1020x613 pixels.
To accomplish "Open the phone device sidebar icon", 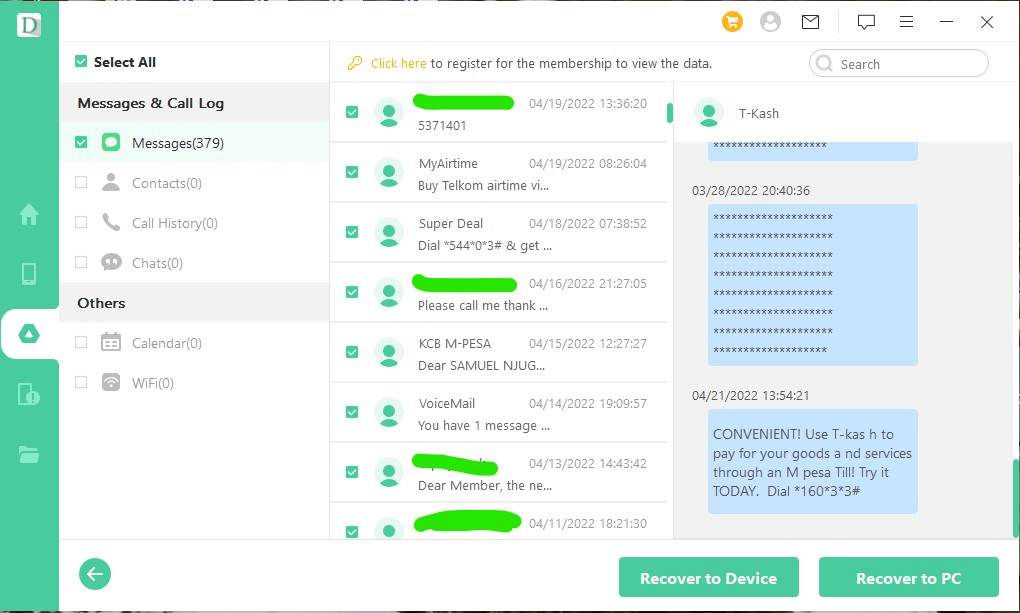I will coord(29,273).
